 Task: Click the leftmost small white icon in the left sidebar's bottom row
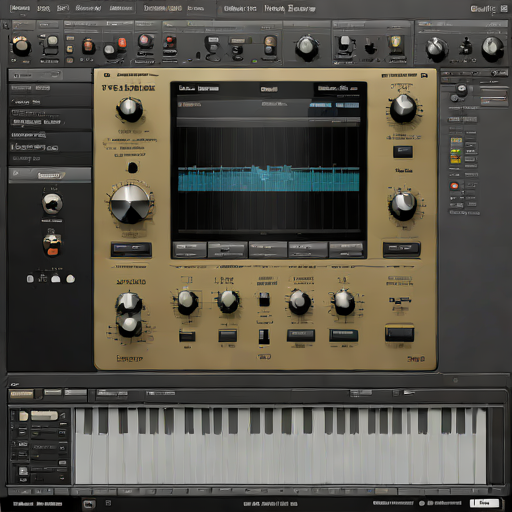[30, 279]
